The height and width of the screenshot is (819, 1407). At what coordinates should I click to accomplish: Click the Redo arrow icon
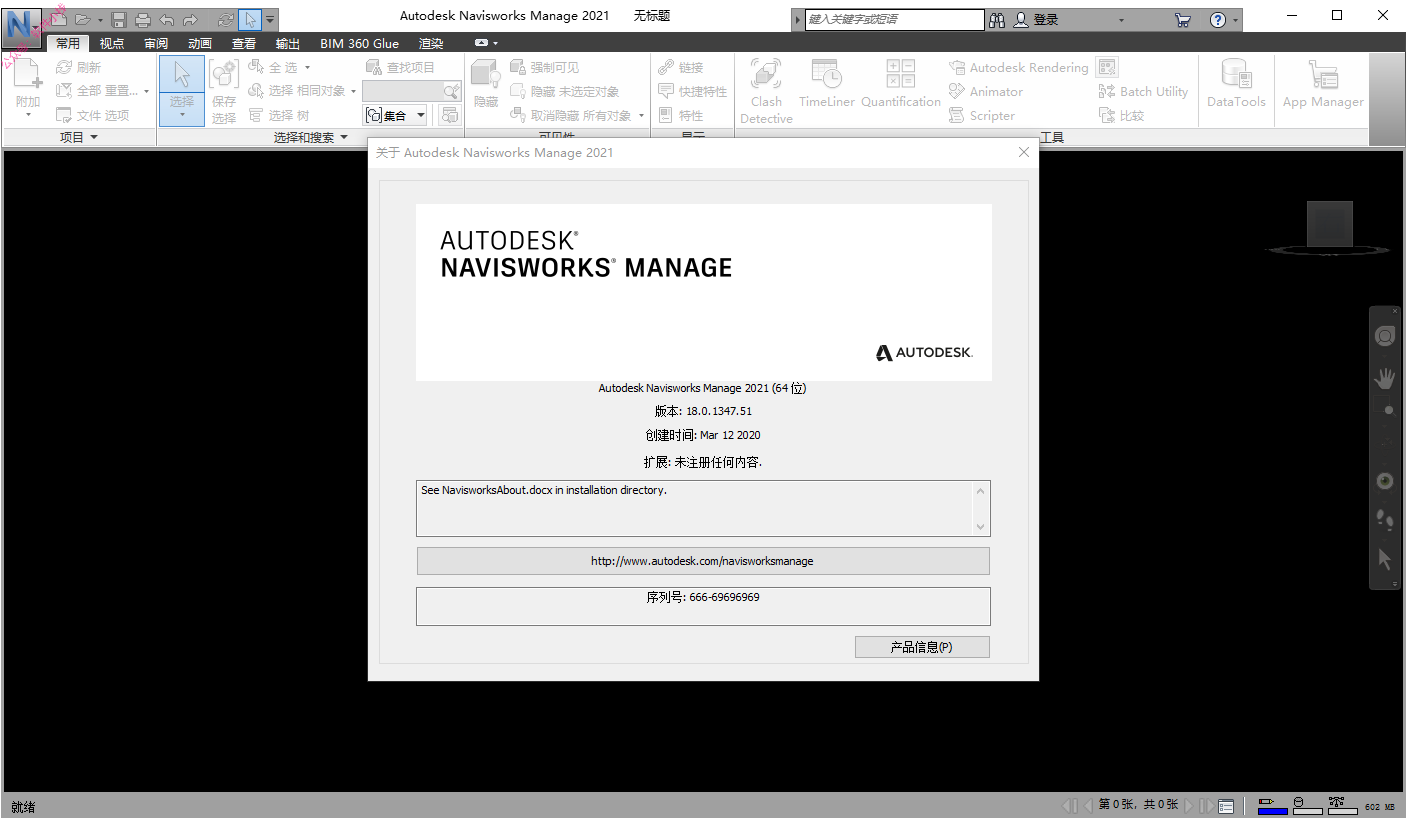click(x=190, y=19)
